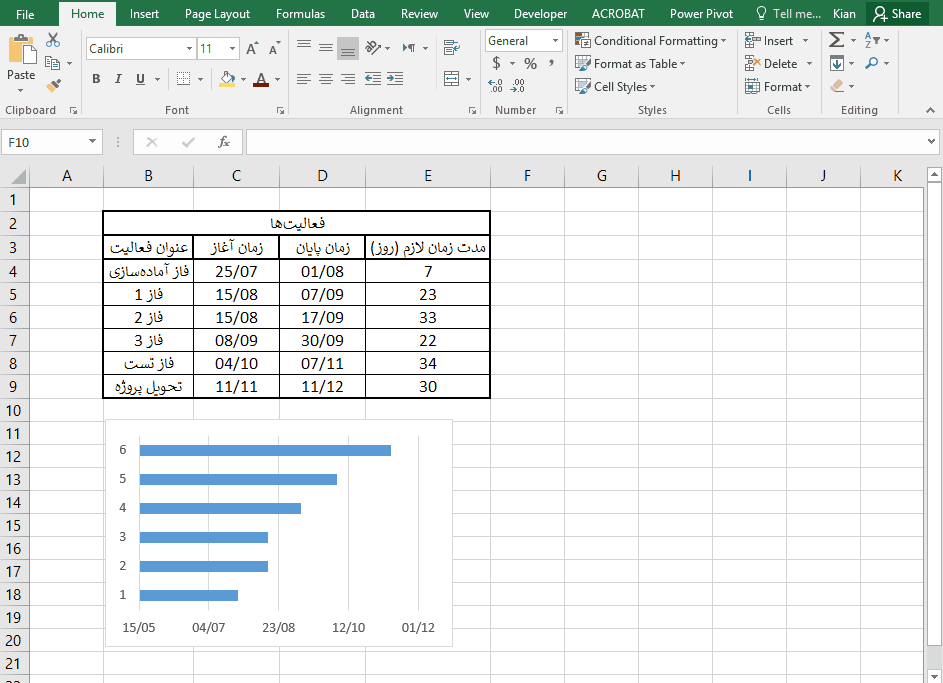
Task: Switch to the Page Layout tab
Action: tap(217, 14)
